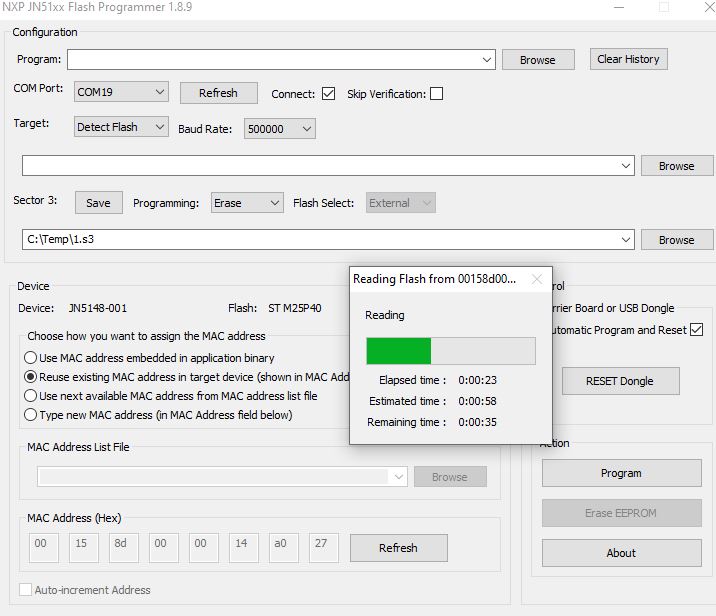
Task: Toggle the Auto-increment Address checkbox
Action: [x=26, y=589]
